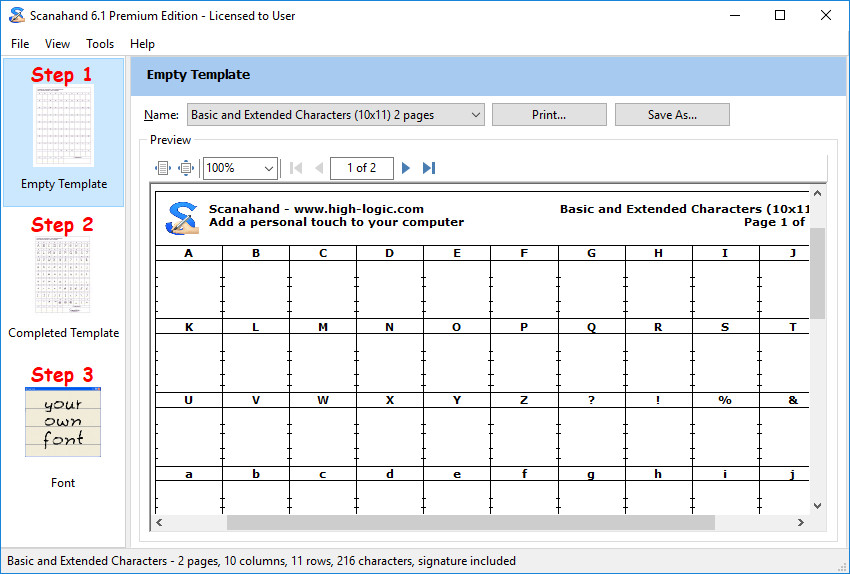Click the Print... button
This screenshot has width=850, height=574.
pos(549,115)
